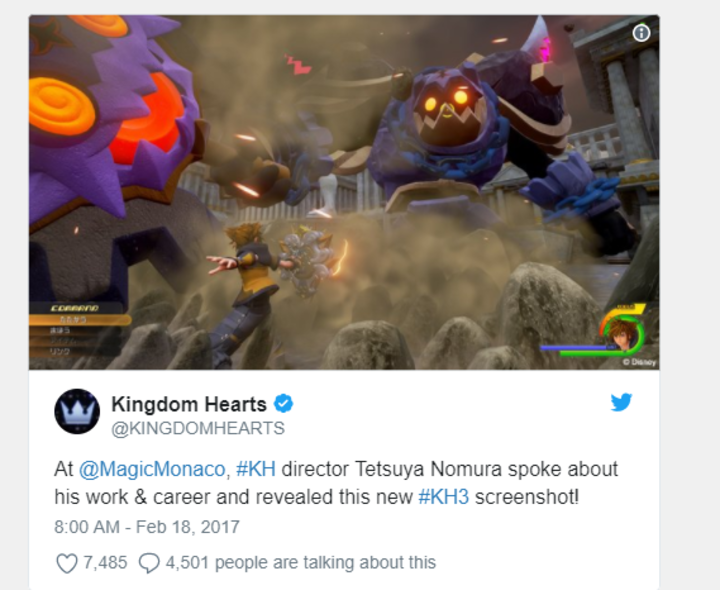The image size is (720, 590).
Task: Click the info icon on the image
Action: [x=641, y=33]
